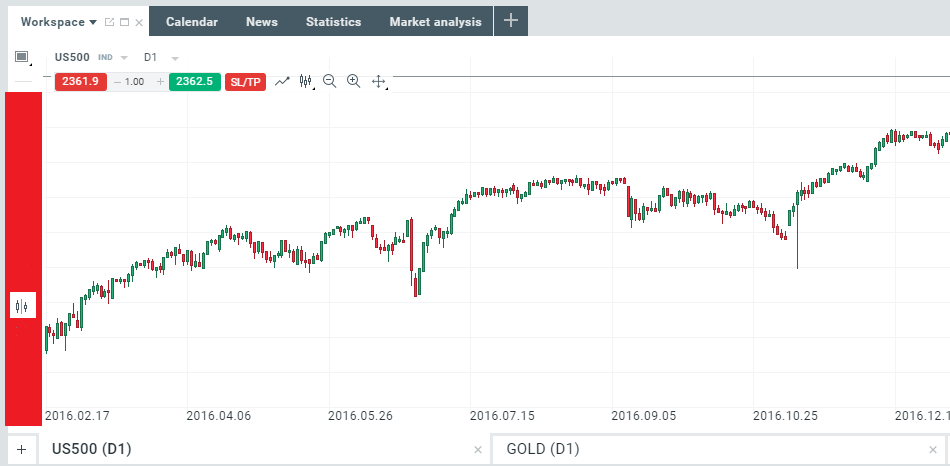Screen dimensions: 950x466
Task: Zoom in on the chart
Action: tap(354, 81)
